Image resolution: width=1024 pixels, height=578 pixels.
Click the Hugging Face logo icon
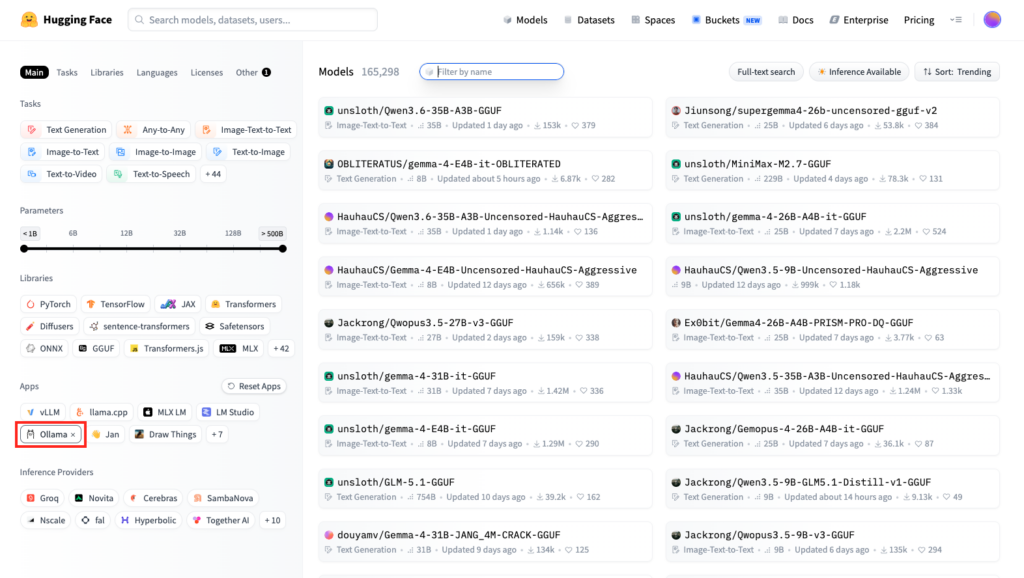[x=30, y=19]
